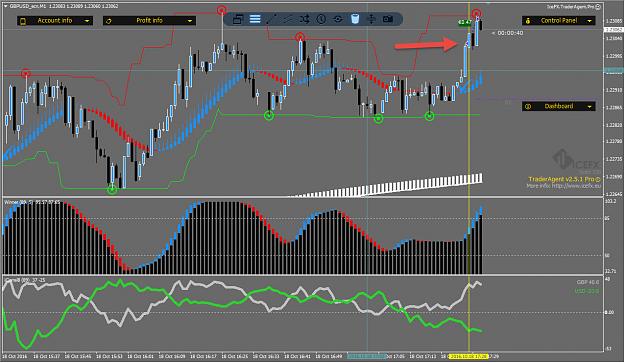
Task: Open the Account info panel label
Action: click(55, 20)
